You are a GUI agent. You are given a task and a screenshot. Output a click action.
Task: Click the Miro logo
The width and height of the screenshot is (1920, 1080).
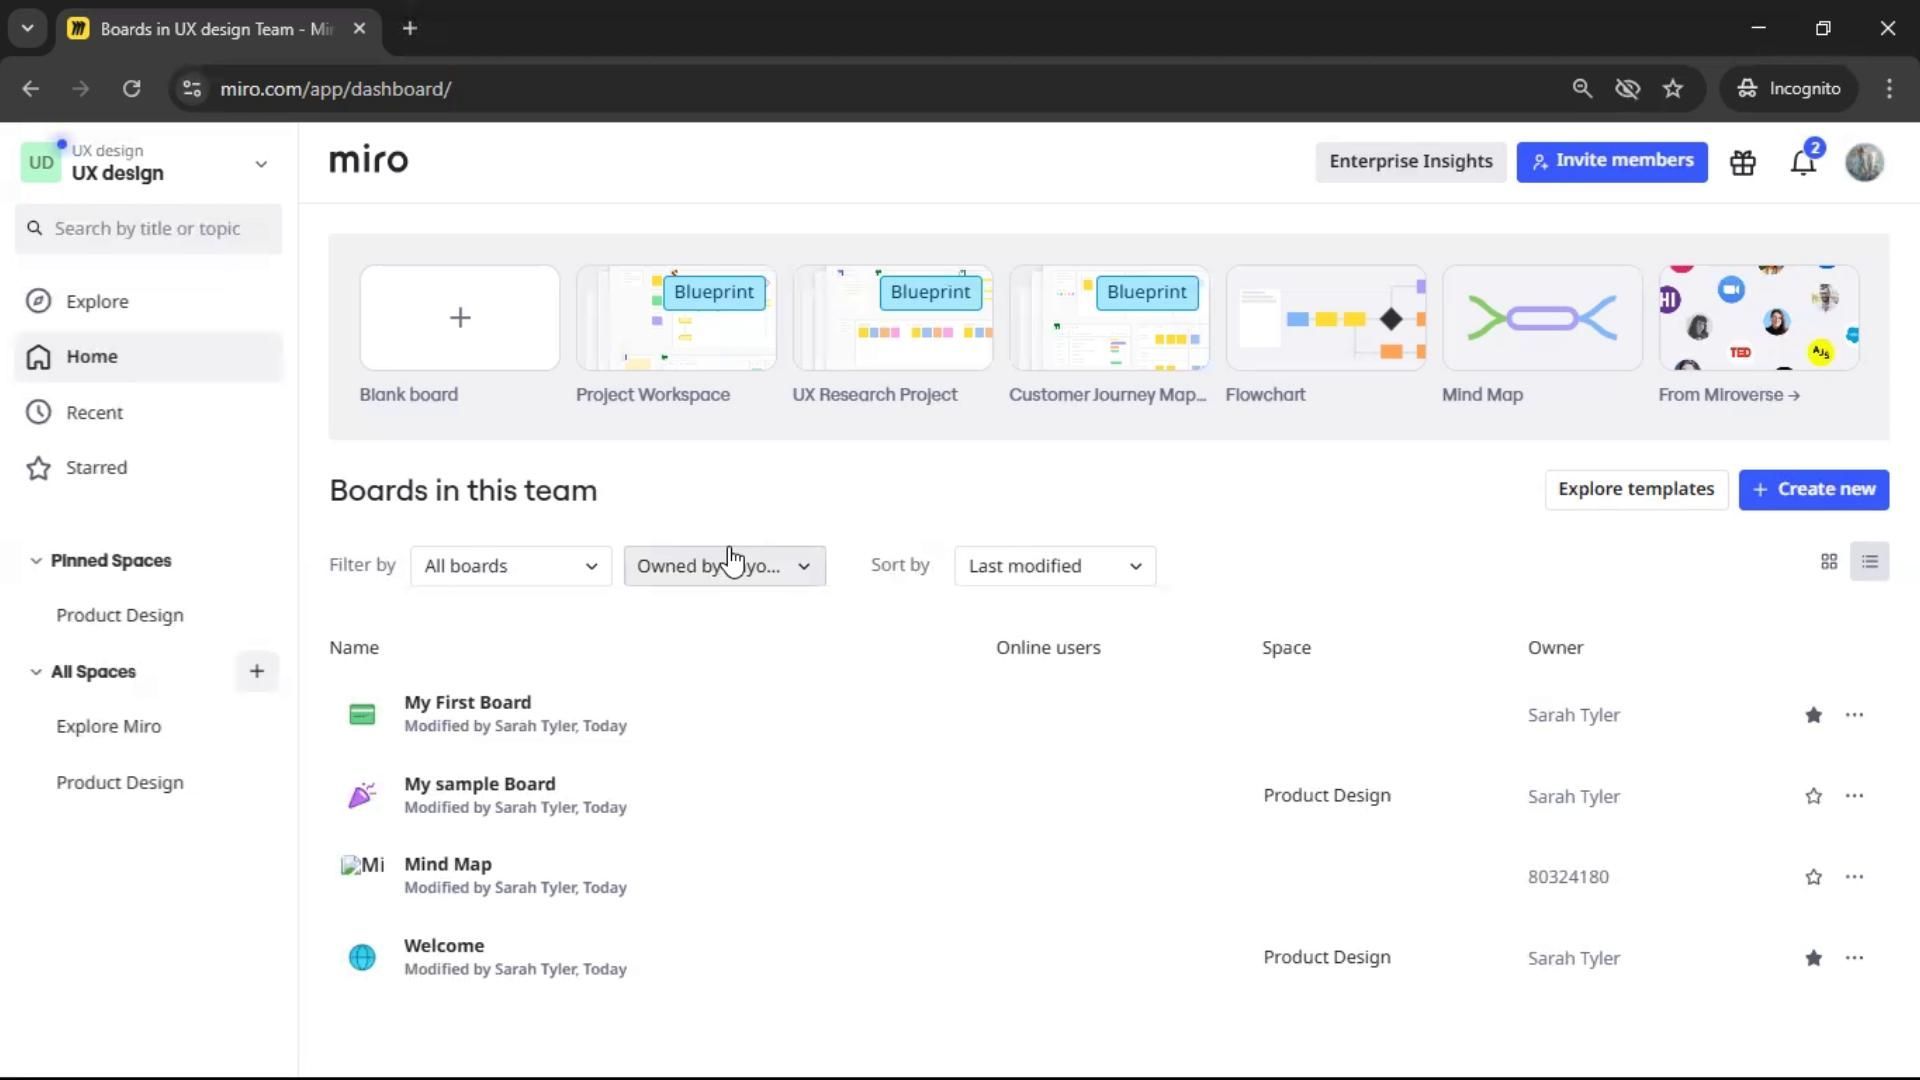tap(369, 161)
